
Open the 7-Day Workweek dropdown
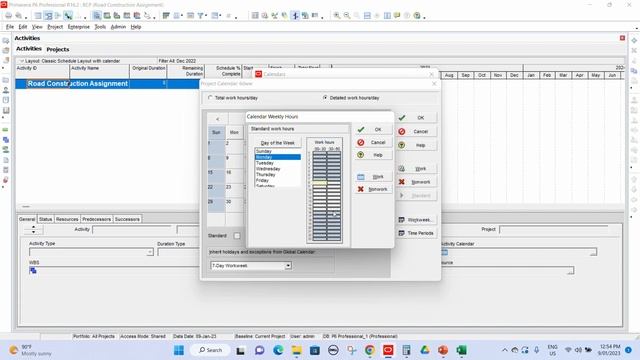[x=288, y=266]
